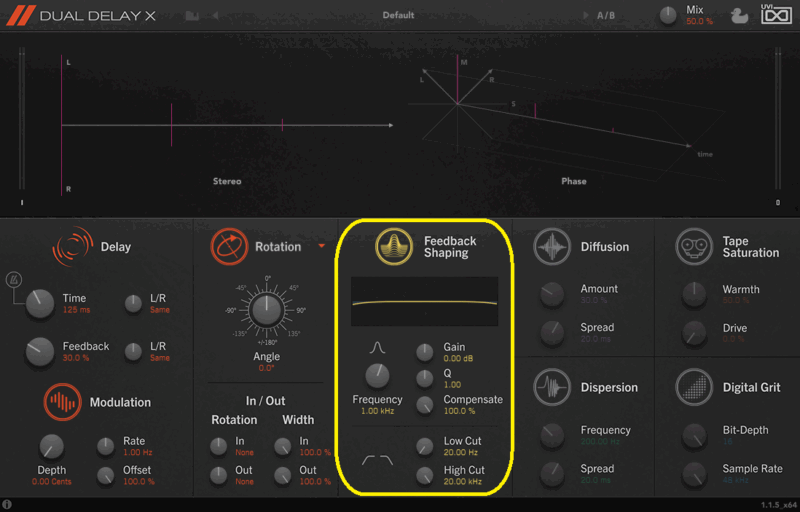The height and width of the screenshot is (512, 800).
Task: Toggle the Feedback Shaping module icon
Action: (394, 247)
